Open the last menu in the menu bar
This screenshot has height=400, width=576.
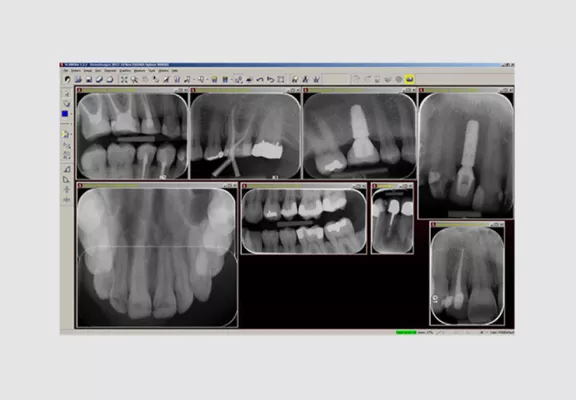pos(175,71)
